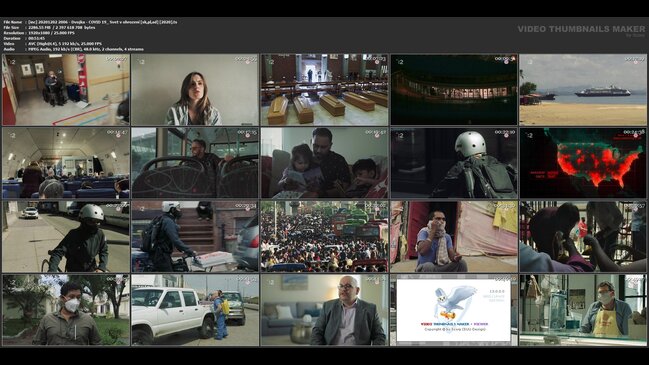Select the woman with long hair thumbnail
The height and width of the screenshot is (365, 649).
(195, 90)
